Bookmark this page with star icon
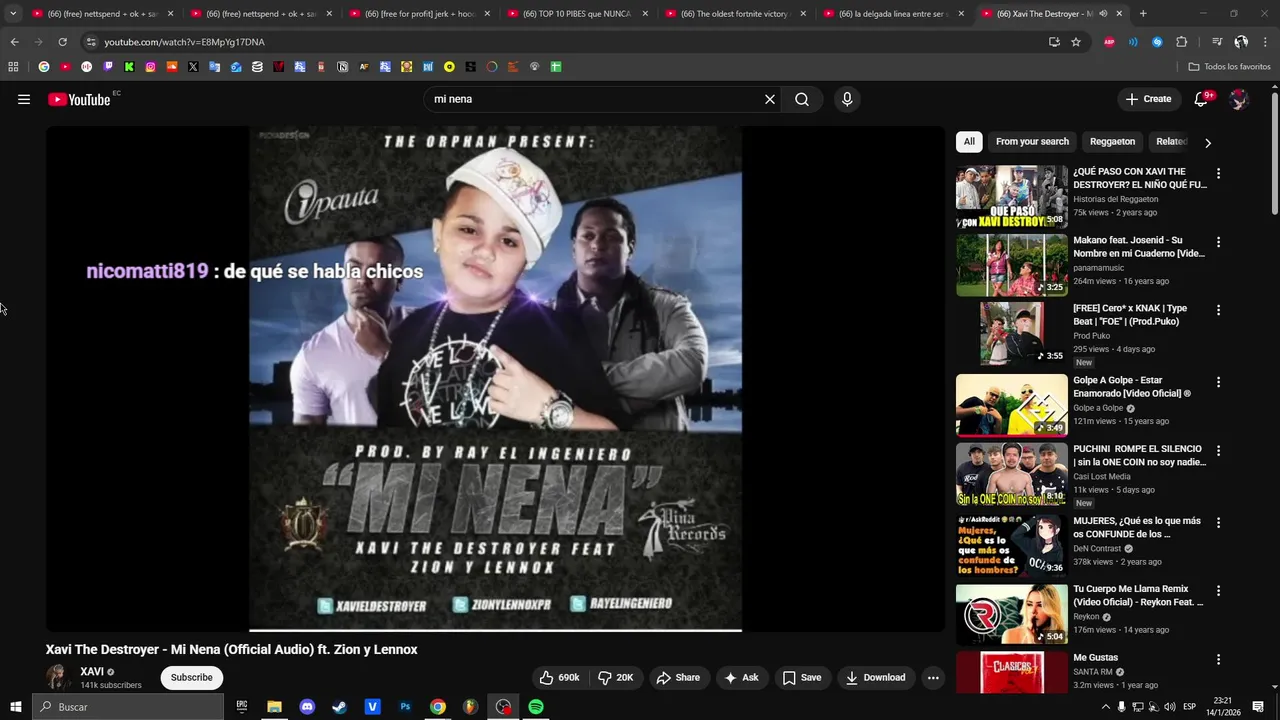Screen dimensions: 1280x720 click(1076, 42)
